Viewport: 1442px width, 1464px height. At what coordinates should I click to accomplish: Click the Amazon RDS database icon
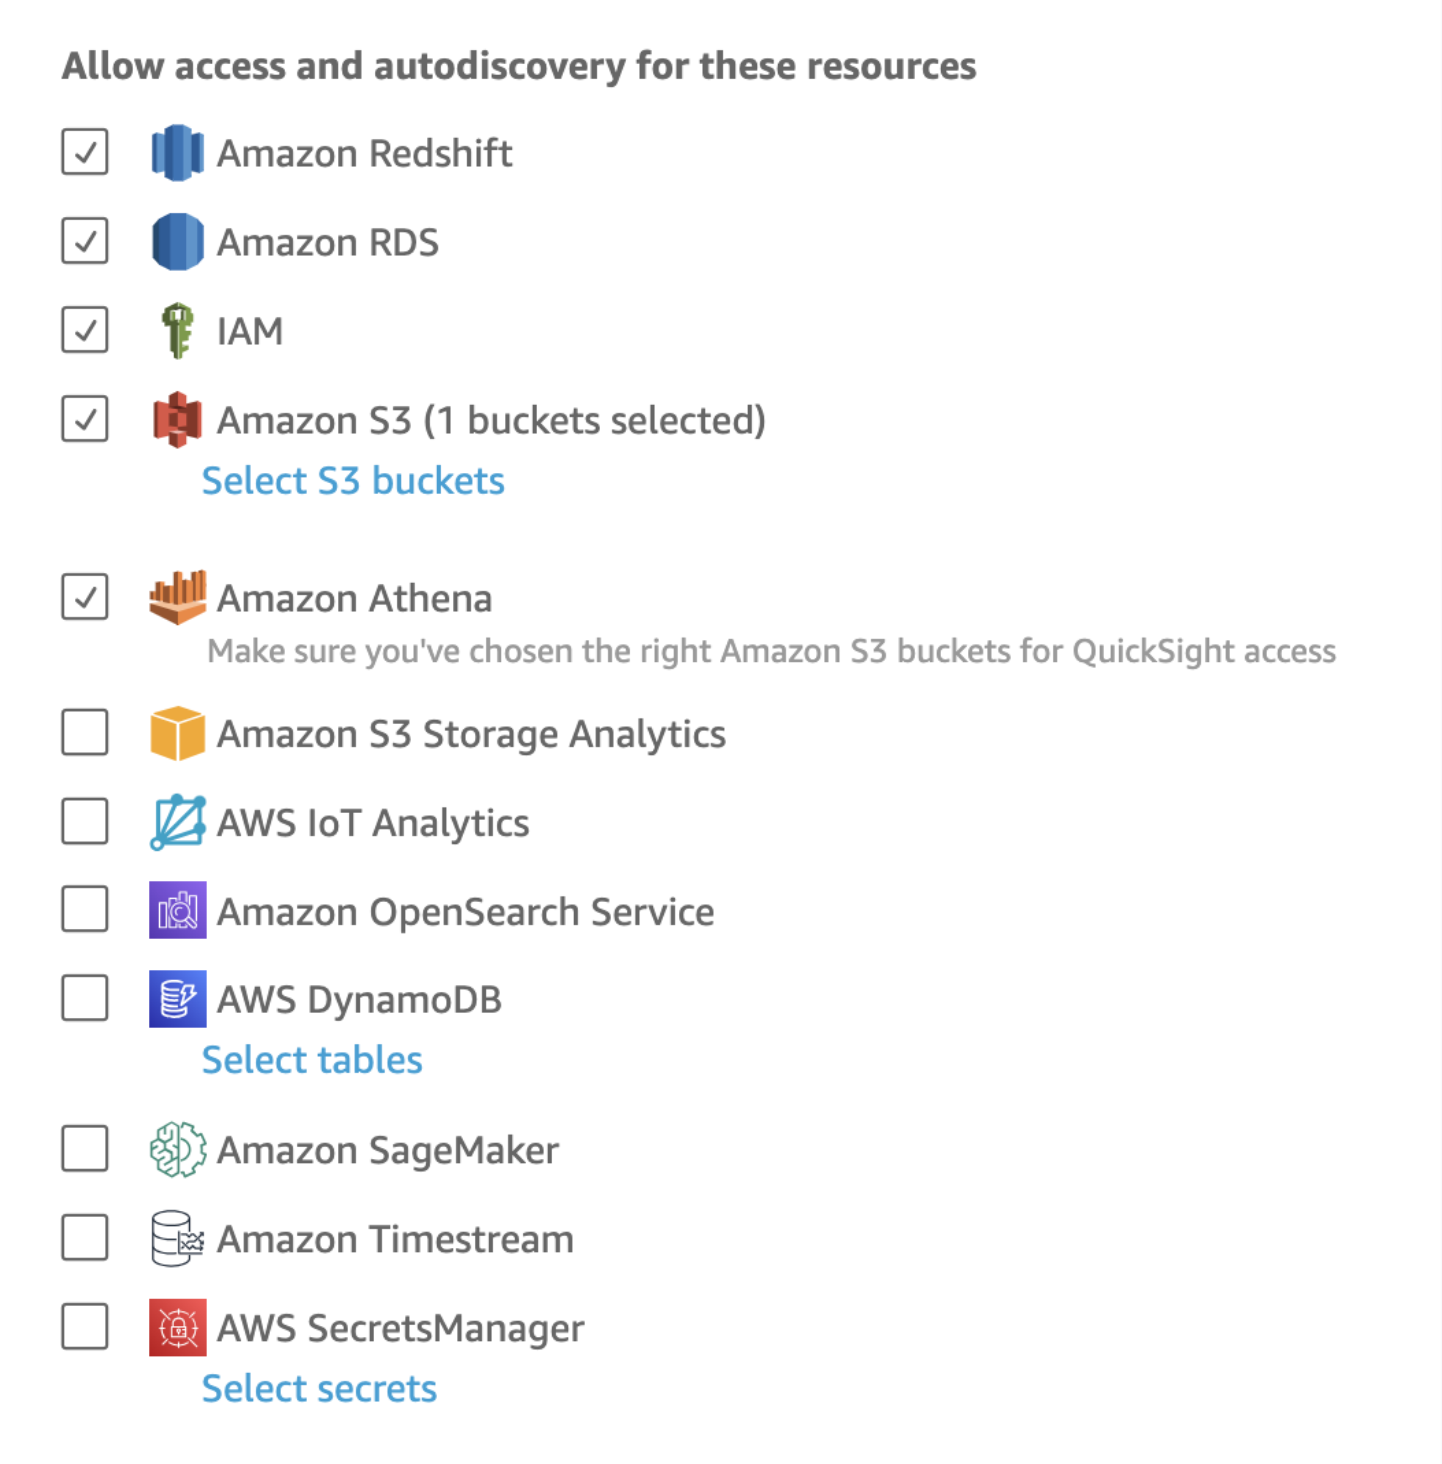click(177, 242)
